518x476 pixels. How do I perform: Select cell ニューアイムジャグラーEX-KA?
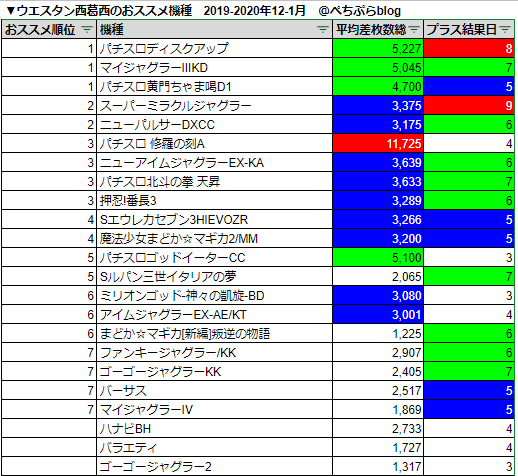point(214,162)
